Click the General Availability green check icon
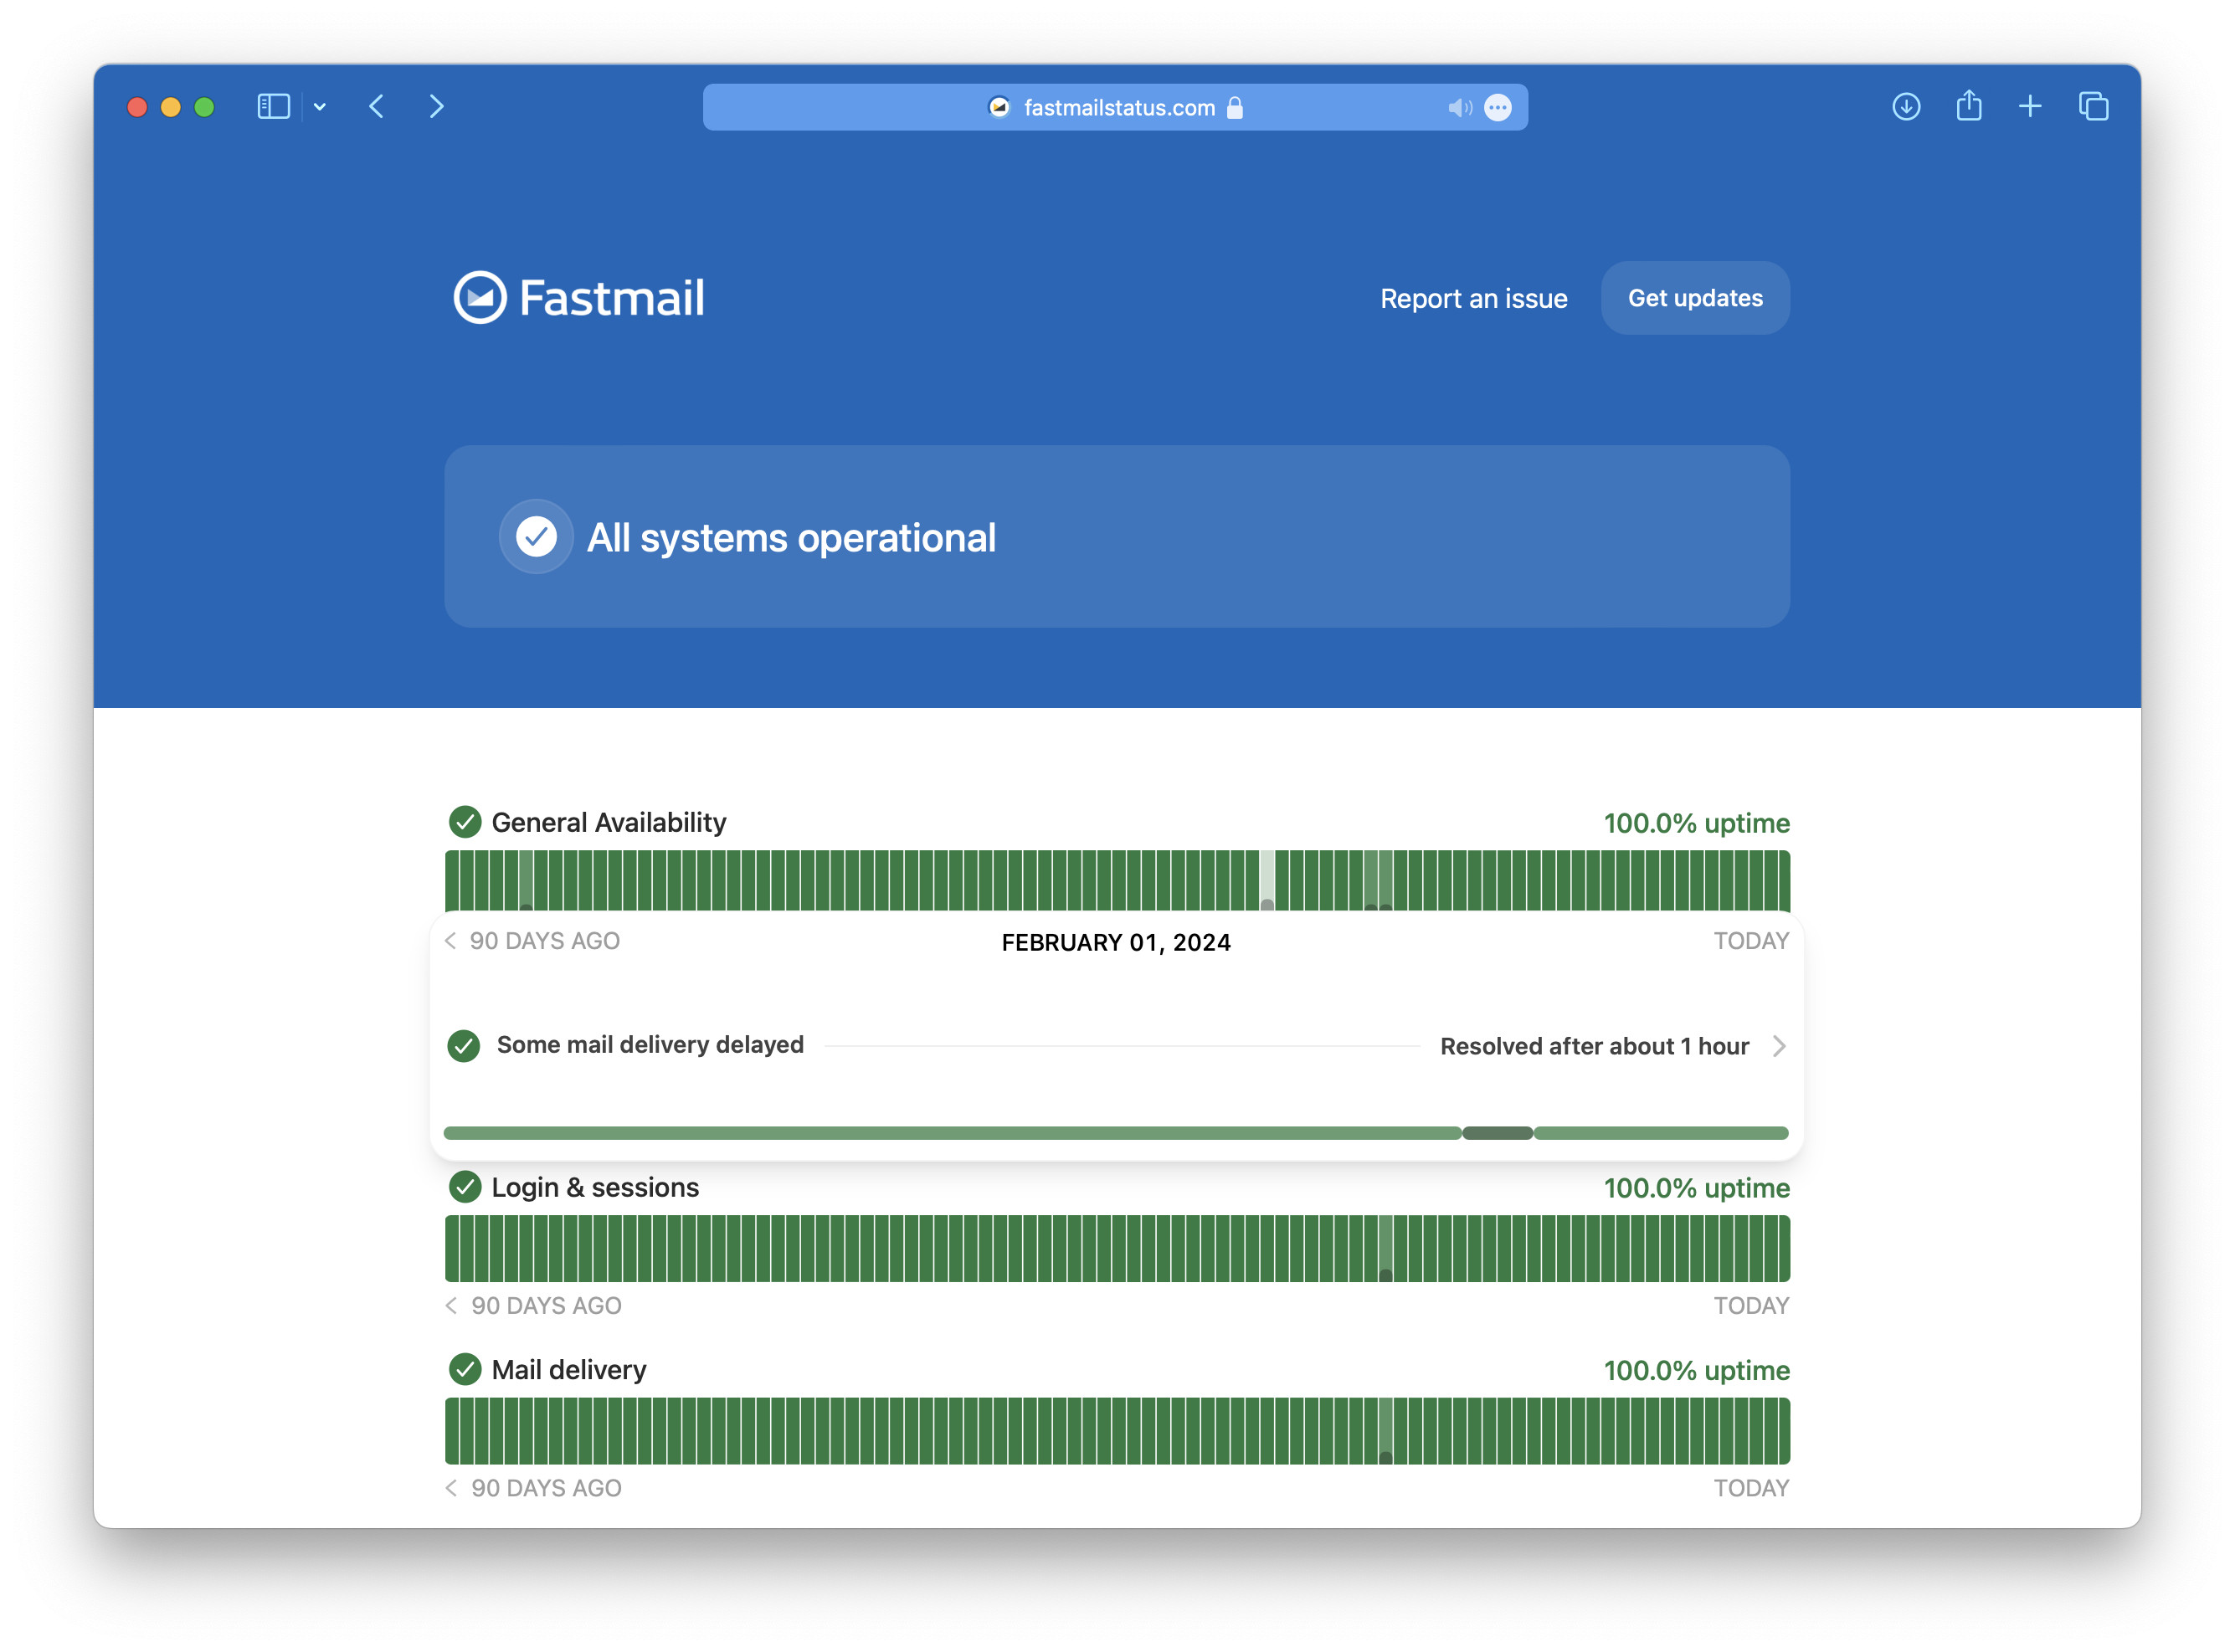 (x=465, y=822)
